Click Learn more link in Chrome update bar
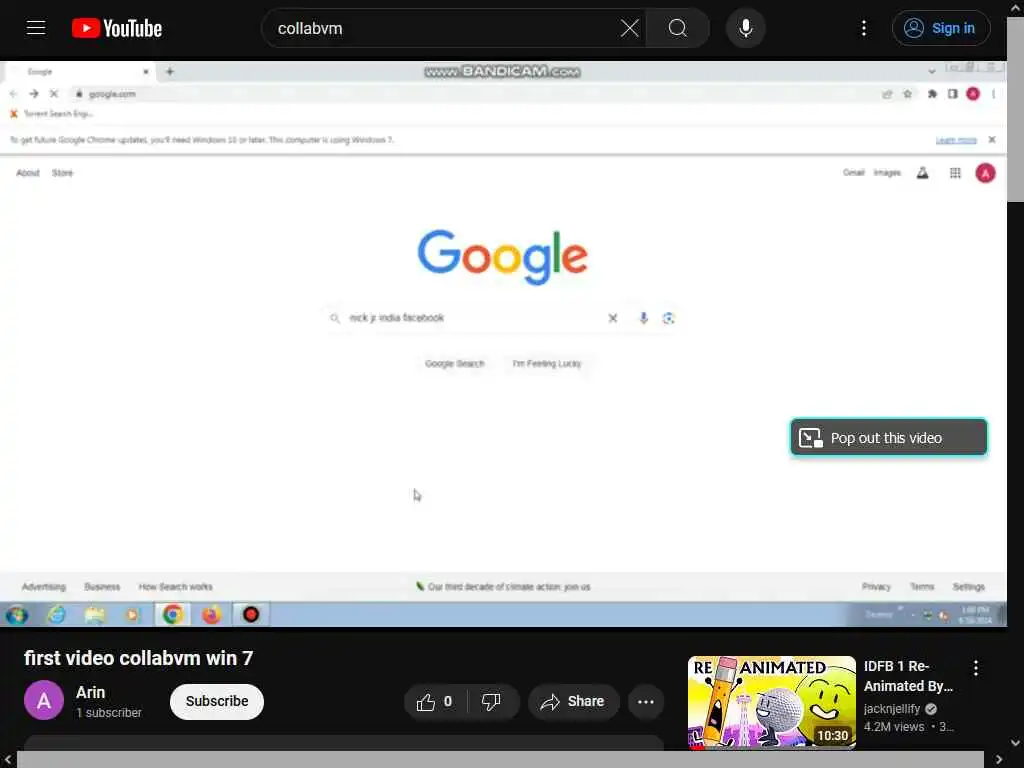 coord(956,140)
